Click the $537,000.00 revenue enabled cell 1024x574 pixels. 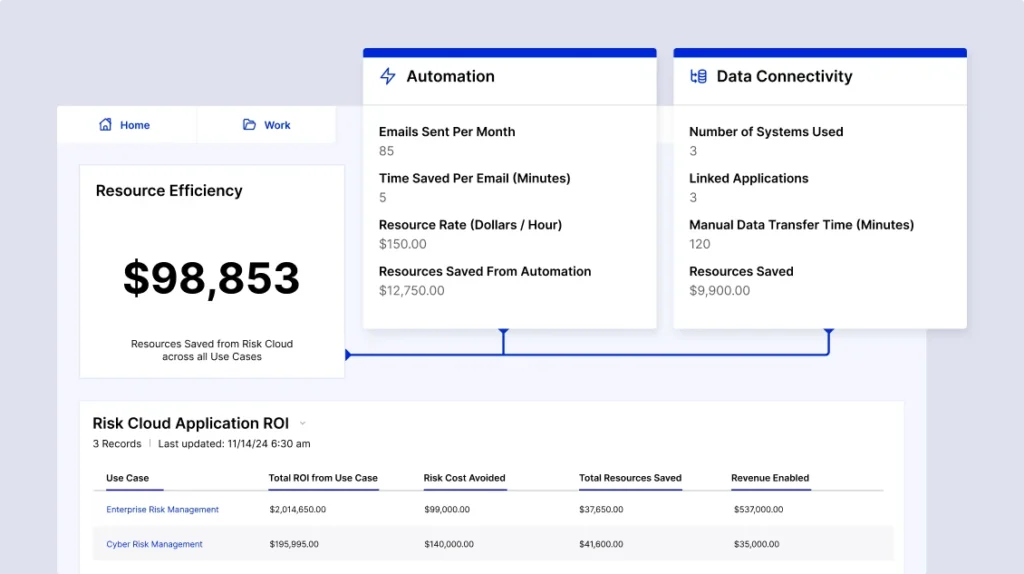(x=758, y=509)
